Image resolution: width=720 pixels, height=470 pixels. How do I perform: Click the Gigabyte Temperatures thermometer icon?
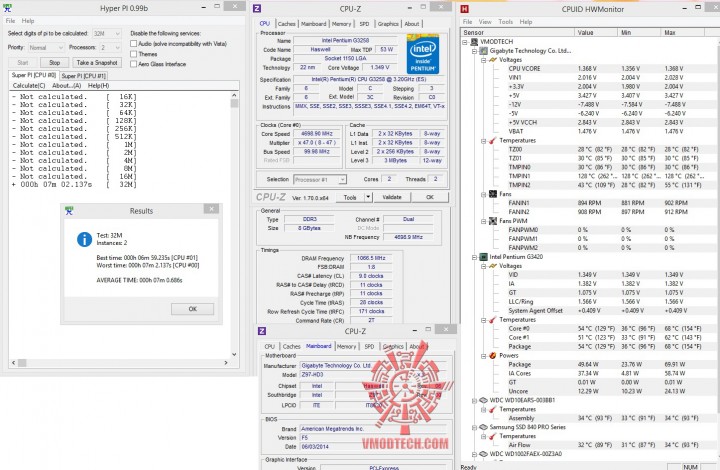[x=493, y=140]
